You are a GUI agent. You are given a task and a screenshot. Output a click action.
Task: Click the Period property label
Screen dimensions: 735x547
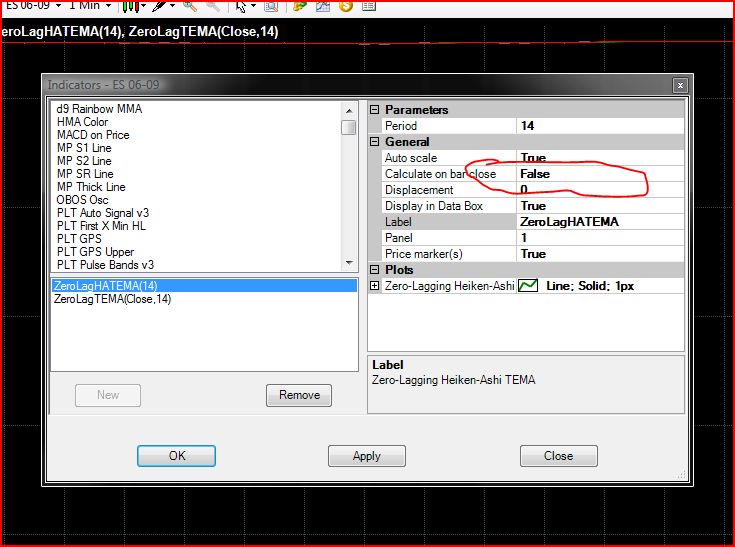pyautogui.click(x=401, y=126)
